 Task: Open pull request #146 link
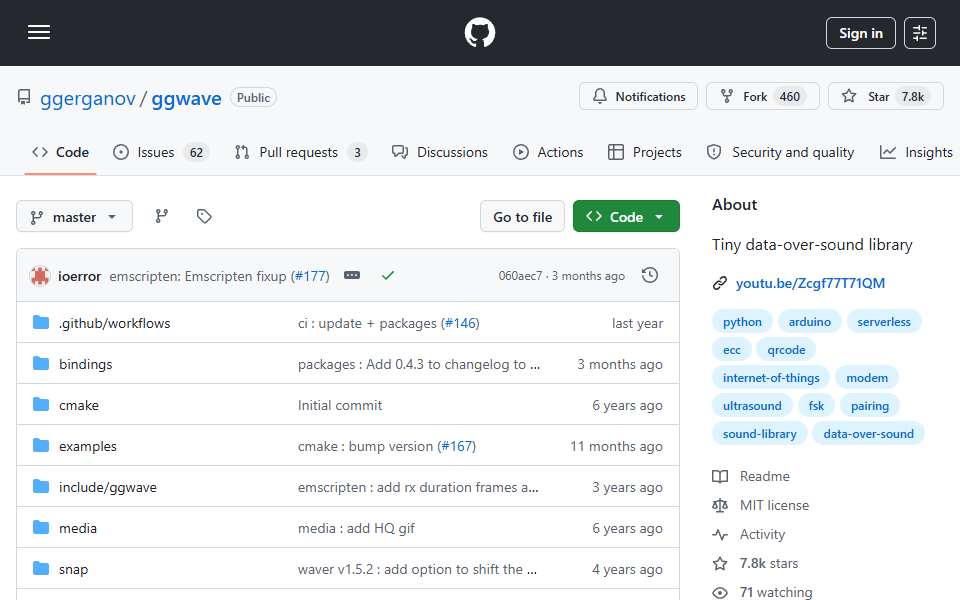460,323
